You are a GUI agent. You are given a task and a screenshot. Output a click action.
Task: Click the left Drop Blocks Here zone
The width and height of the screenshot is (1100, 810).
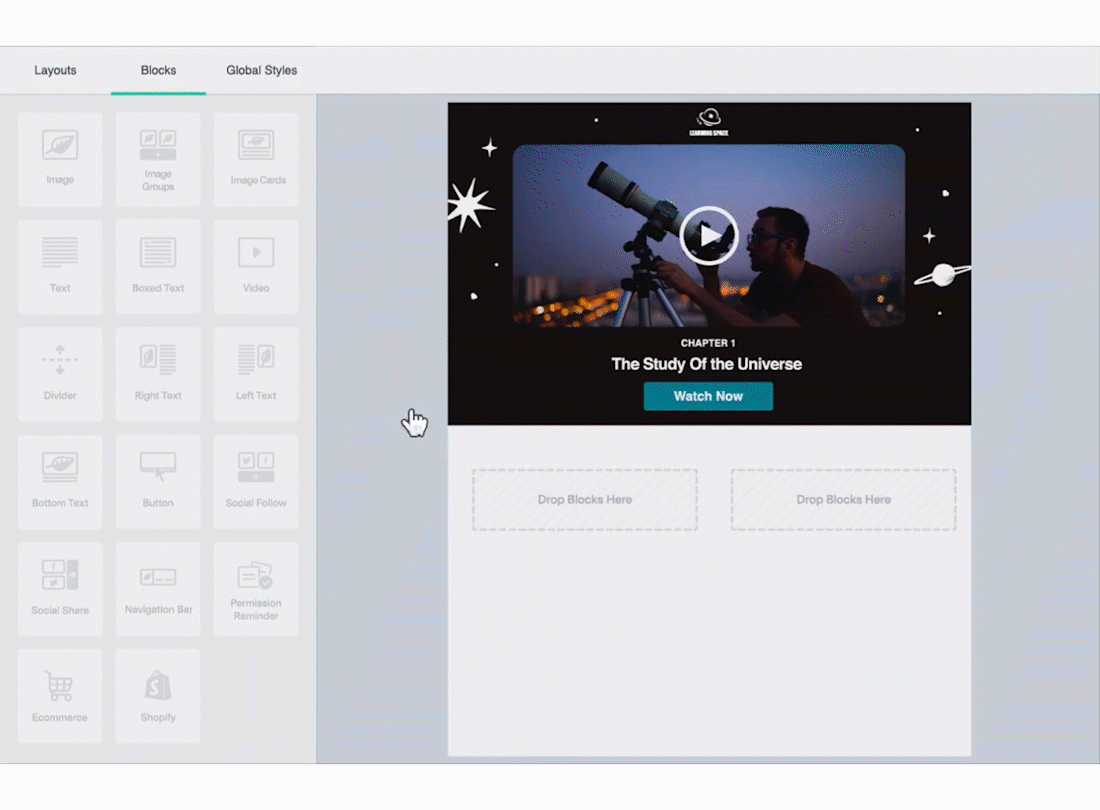coord(585,500)
